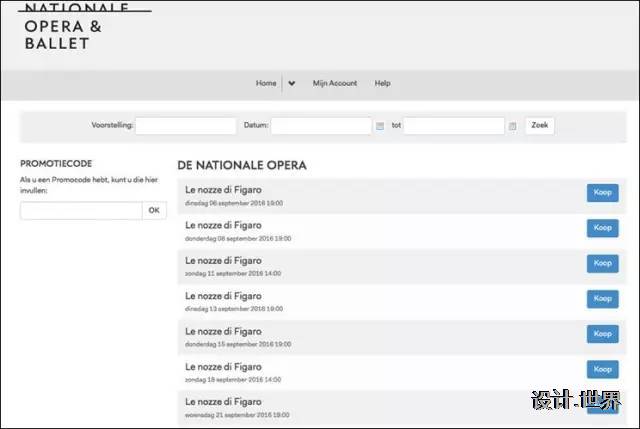Select Le nozze di Figaro title on woensdag 21
The width and height of the screenshot is (640, 429).
click(223, 402)
